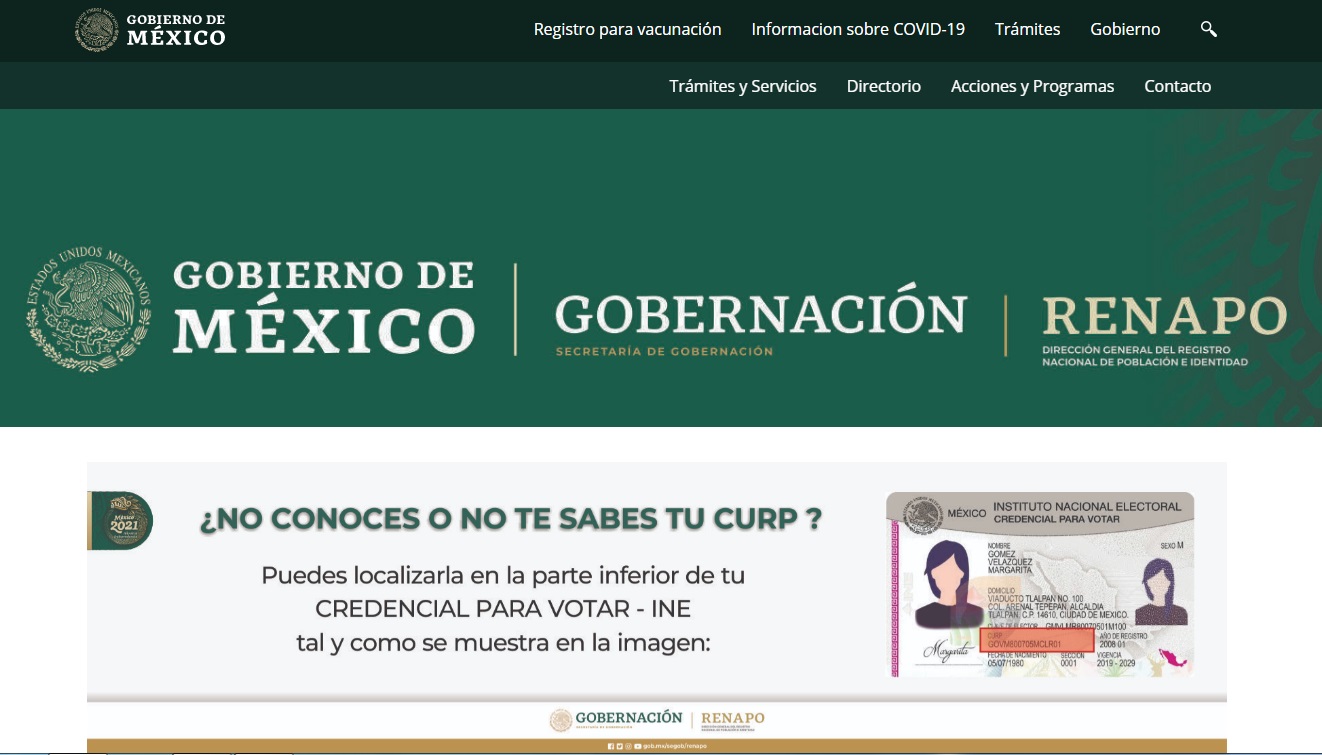
Task: Navigate to Trámites y Servicios
Action: (x=743, y=86)
